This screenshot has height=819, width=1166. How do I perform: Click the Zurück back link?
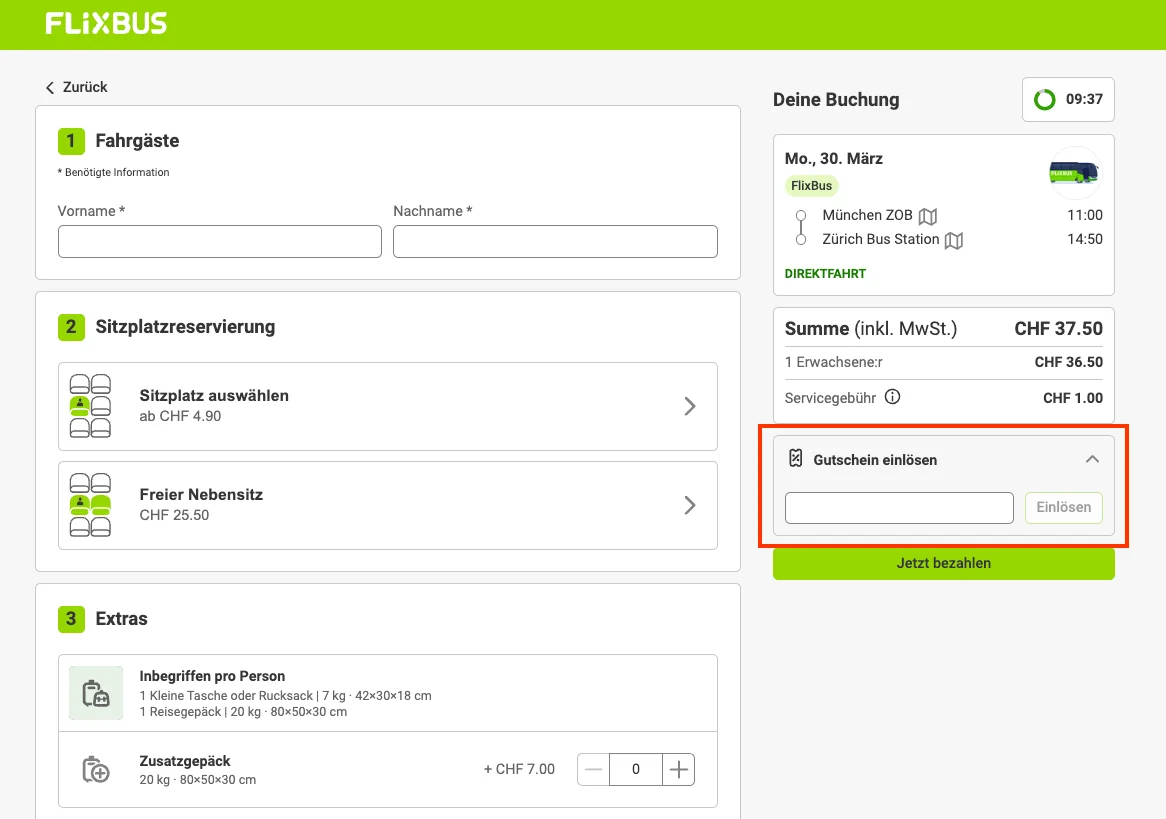pyautogui.click(x=75, y=87)
